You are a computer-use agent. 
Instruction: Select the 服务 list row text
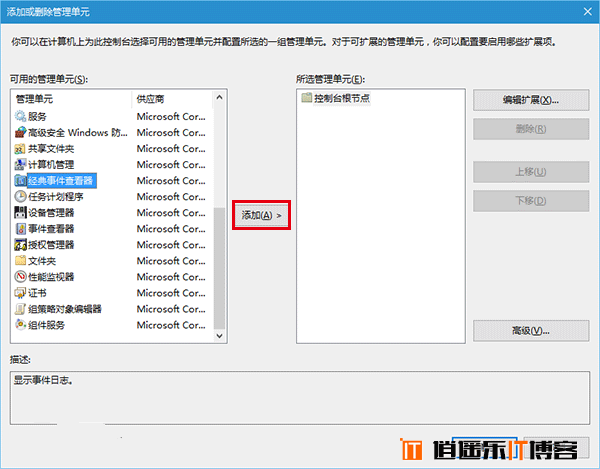pos(37,116)
